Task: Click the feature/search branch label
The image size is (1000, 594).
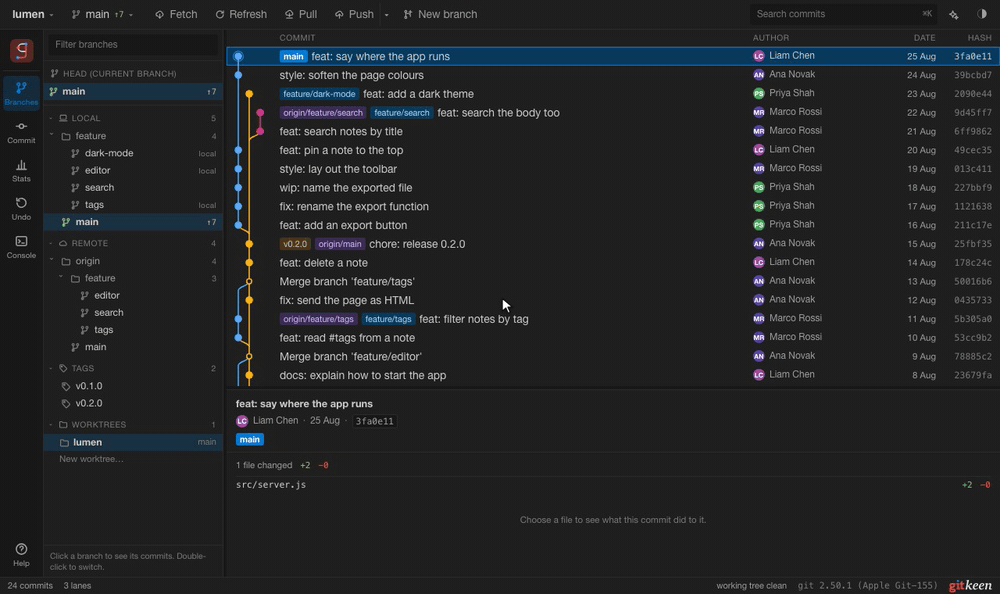Action: tap(401, 113)
